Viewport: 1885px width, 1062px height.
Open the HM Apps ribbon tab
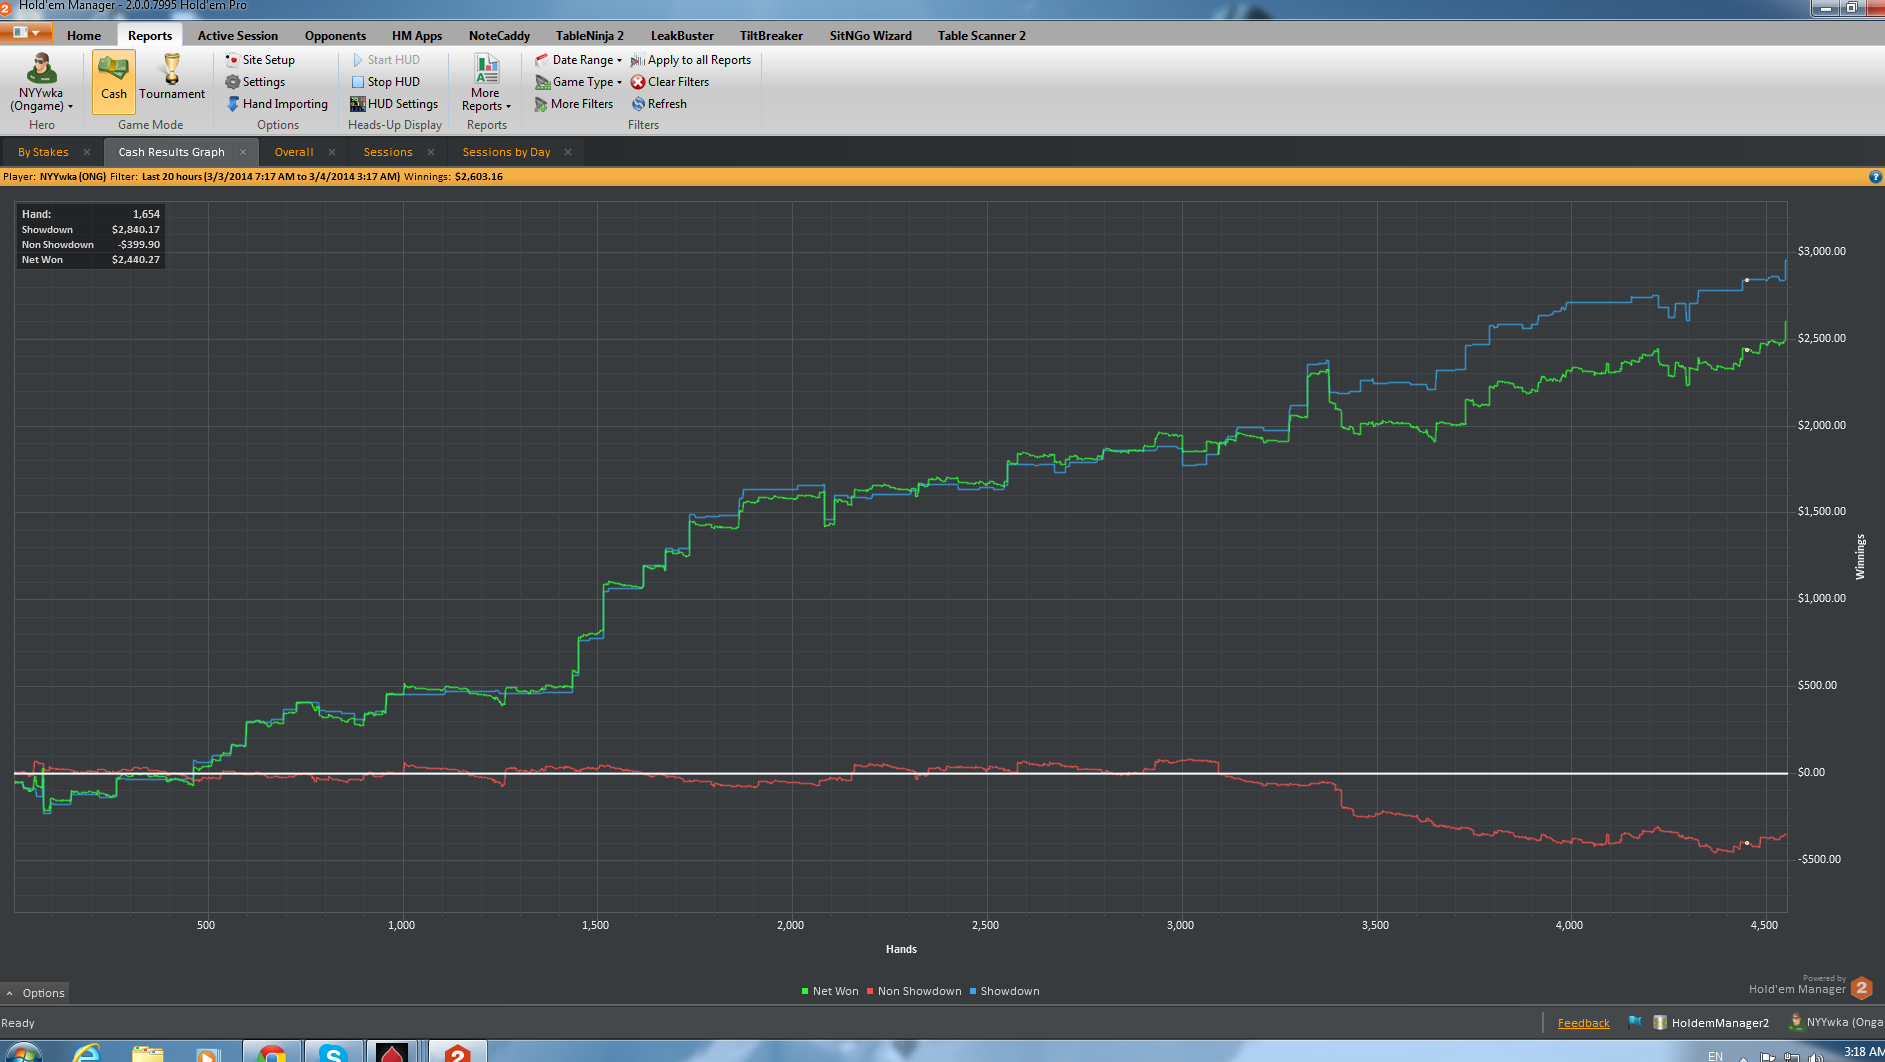(x=417, y=36)
